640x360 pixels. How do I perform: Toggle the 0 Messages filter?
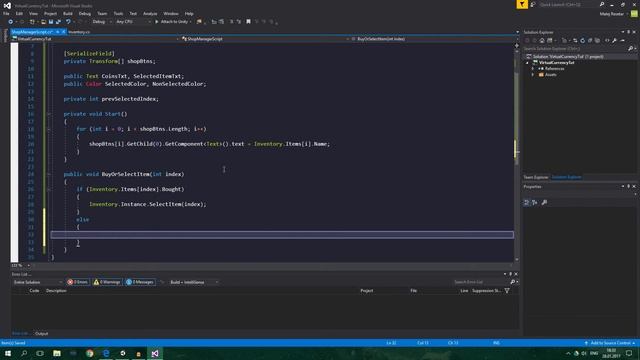tap(140, 282)
